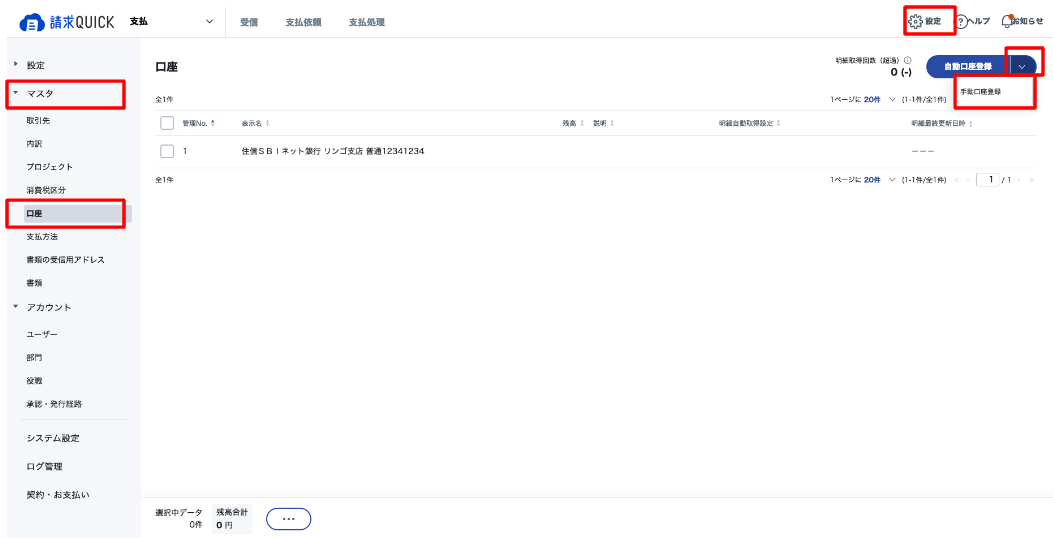The width and height of the screenshot is (1053, 538).
Task: Sort by 明細自動取得設定 column
Action: [778, 124]
